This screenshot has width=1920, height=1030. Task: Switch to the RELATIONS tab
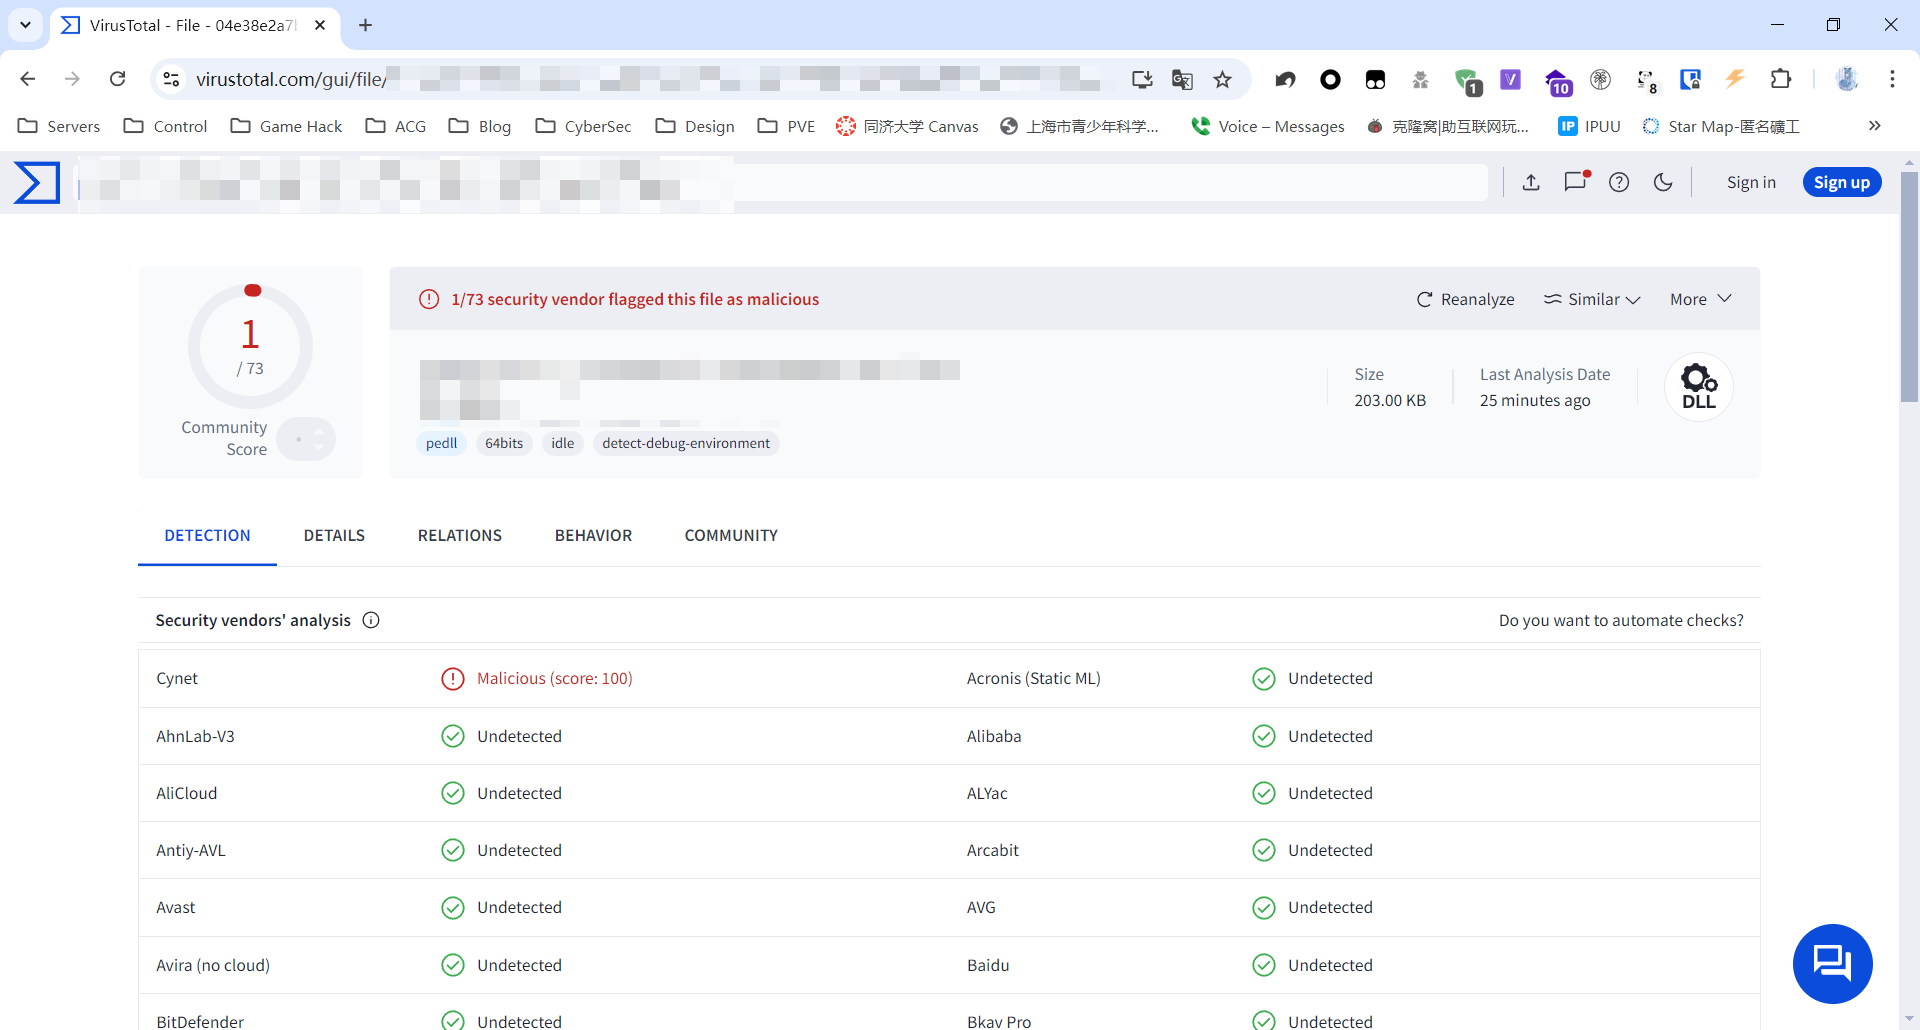point(460,536)
